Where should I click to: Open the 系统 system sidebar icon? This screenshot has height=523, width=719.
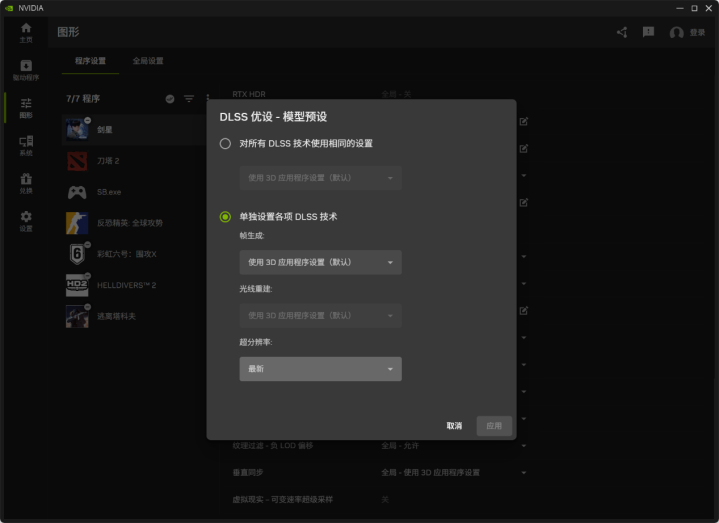click(x=26, y=146)
